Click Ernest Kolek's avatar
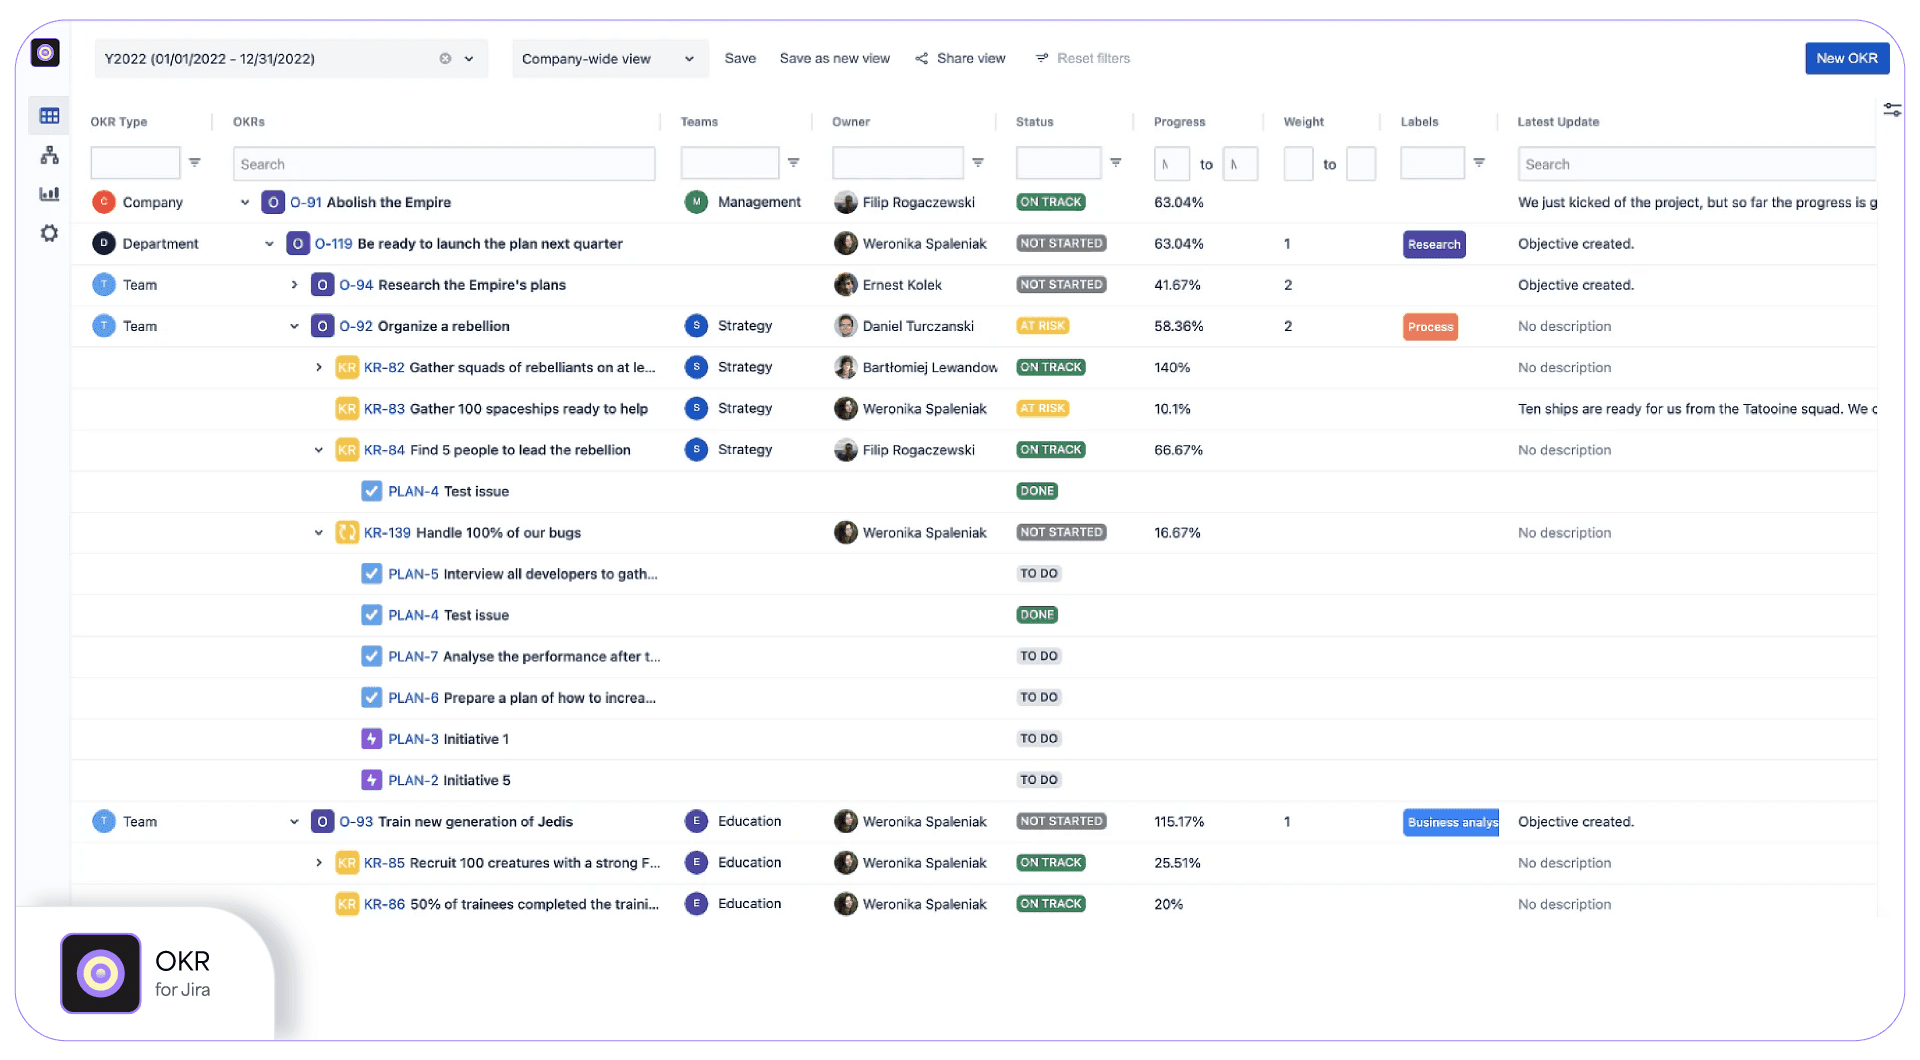The image size is (1920, 1060). (846, 285)
